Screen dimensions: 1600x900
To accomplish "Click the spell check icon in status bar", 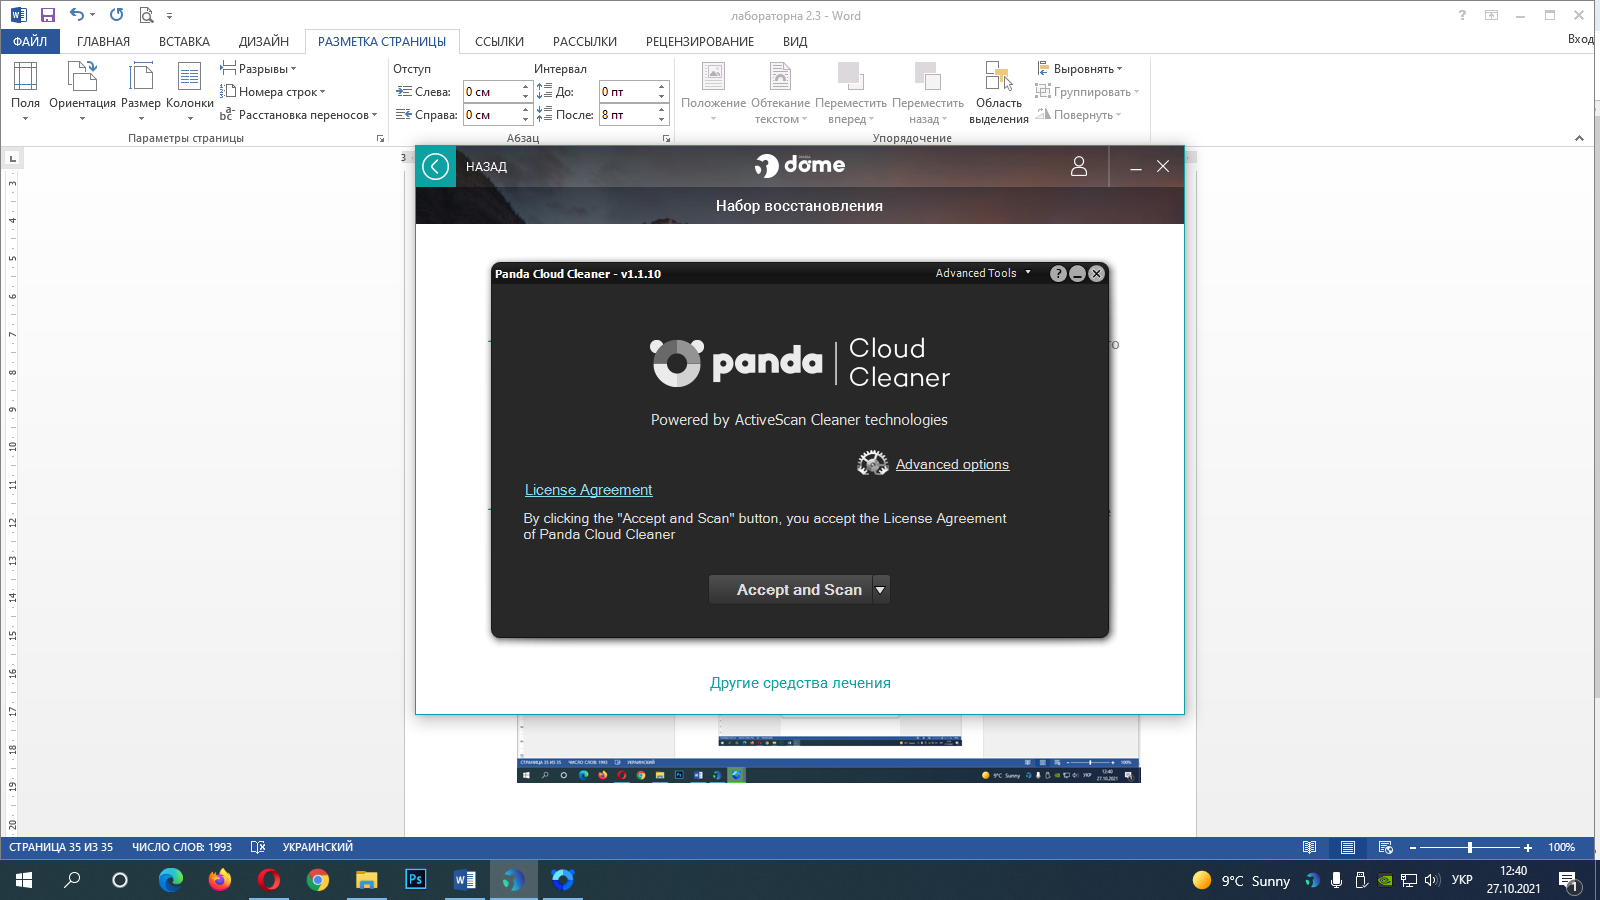I will pyautogui.click(x=257, y=847).
